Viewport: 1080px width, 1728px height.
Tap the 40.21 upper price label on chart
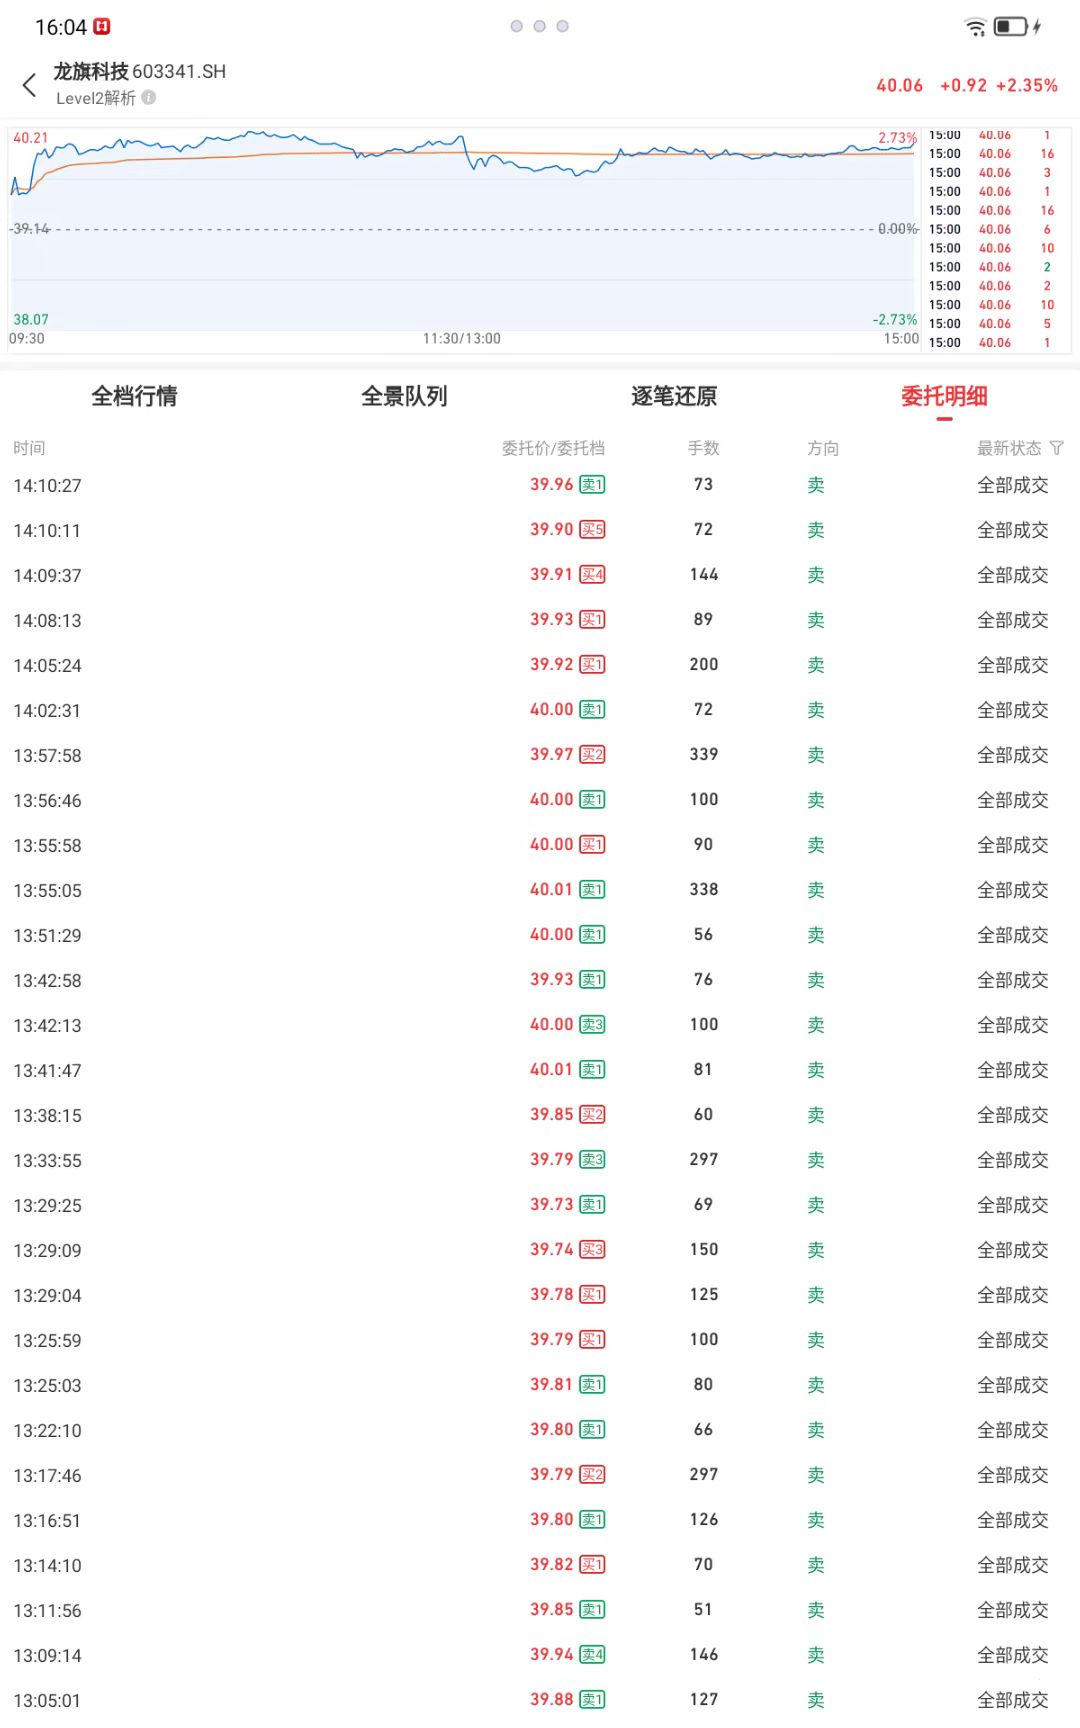[x=30, y=138]
